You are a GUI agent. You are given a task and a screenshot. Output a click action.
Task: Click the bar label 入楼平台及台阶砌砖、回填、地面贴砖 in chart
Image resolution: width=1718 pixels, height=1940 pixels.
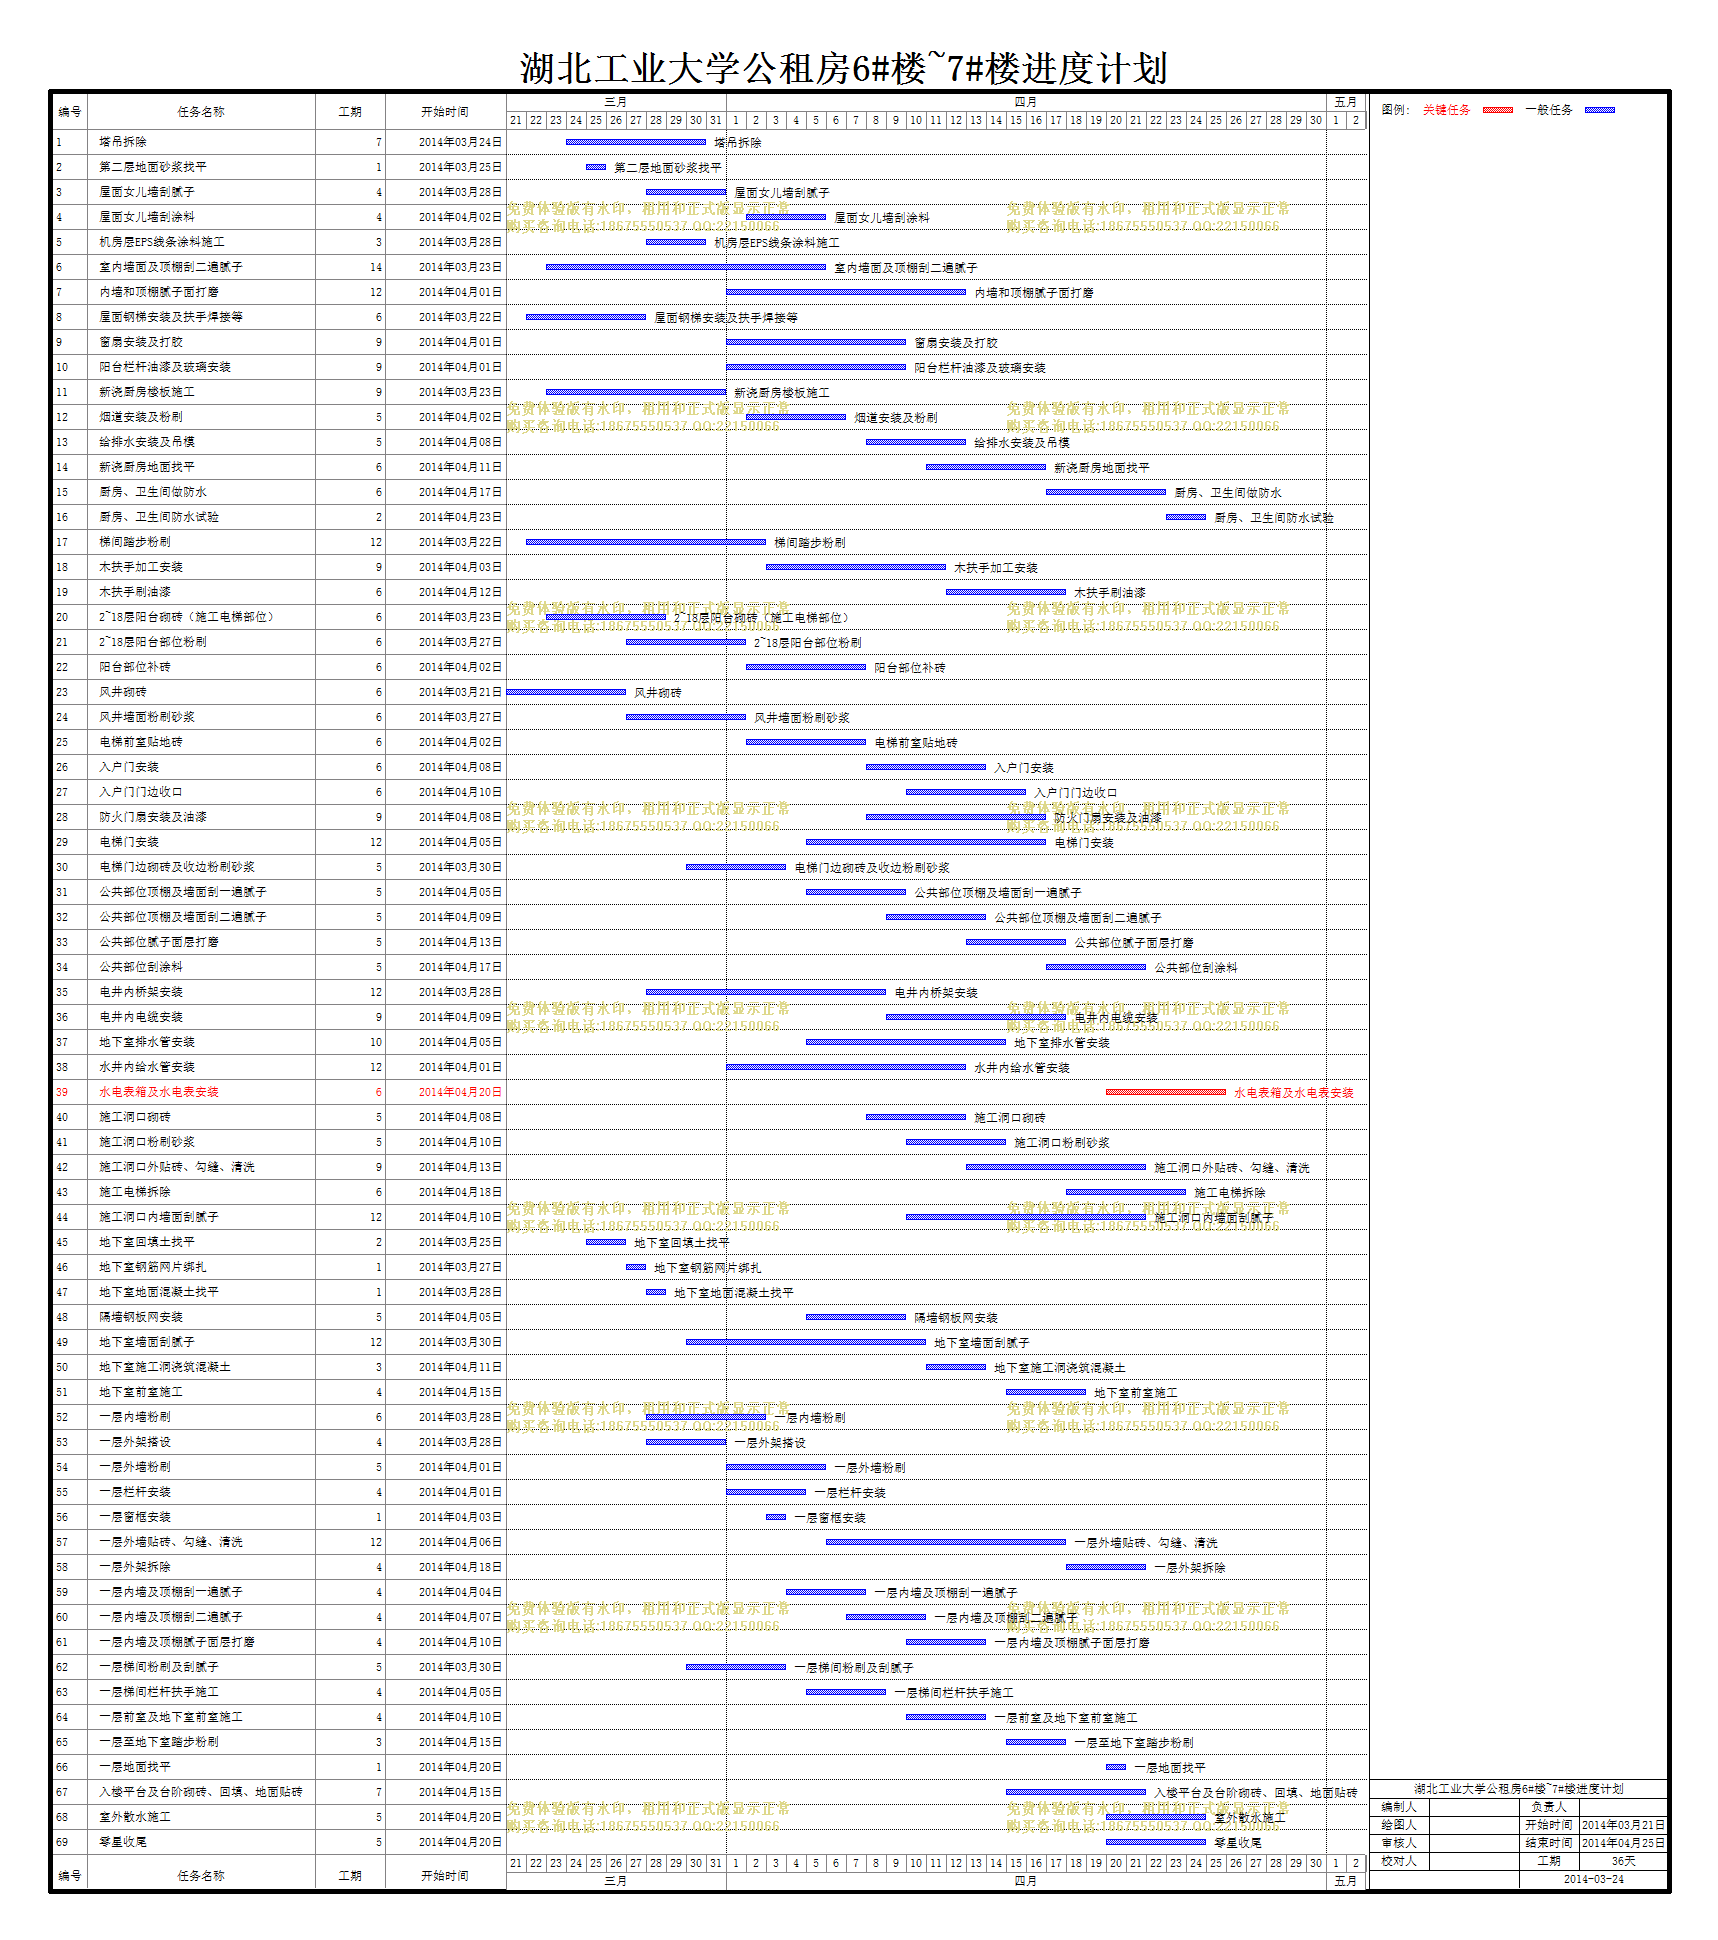point(1256,1793)
